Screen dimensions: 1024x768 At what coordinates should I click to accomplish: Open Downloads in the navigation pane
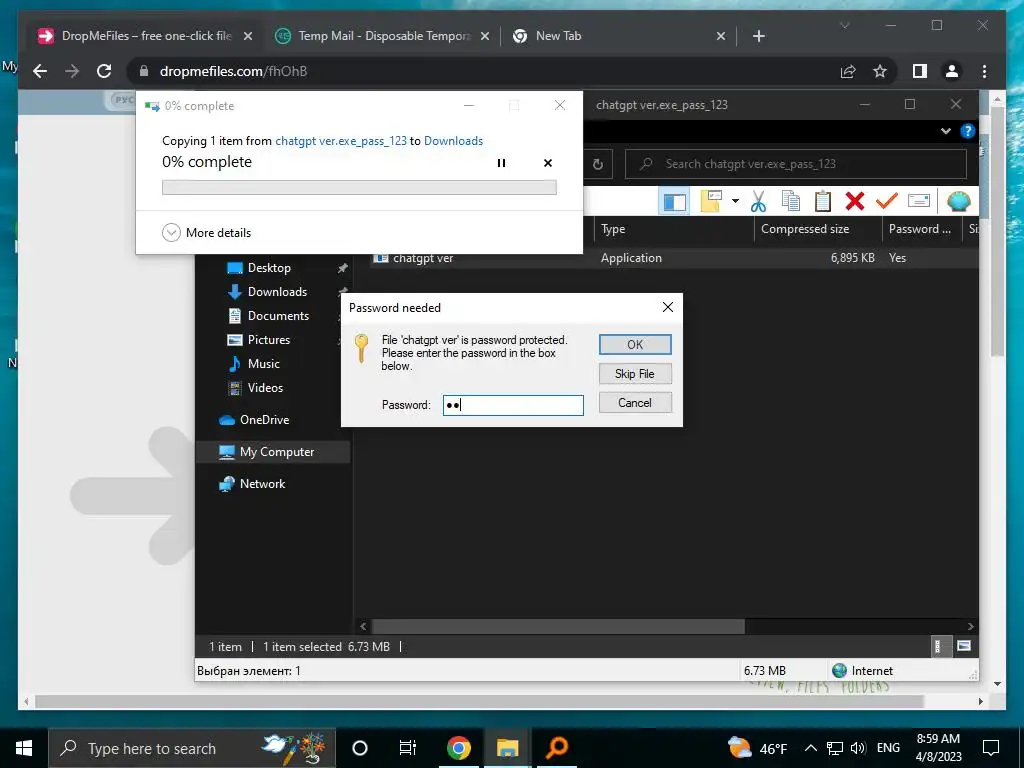(x=277, y=292)
